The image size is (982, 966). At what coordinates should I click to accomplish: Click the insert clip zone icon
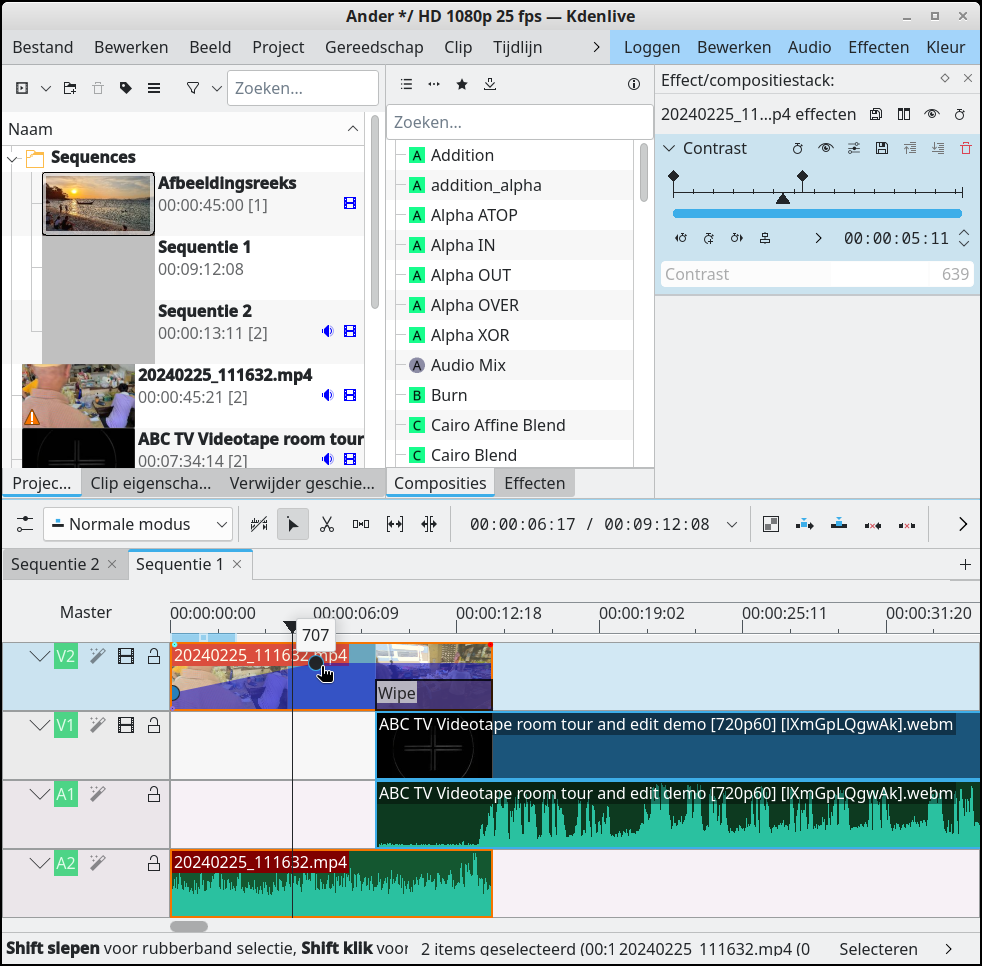click(805, 524)
